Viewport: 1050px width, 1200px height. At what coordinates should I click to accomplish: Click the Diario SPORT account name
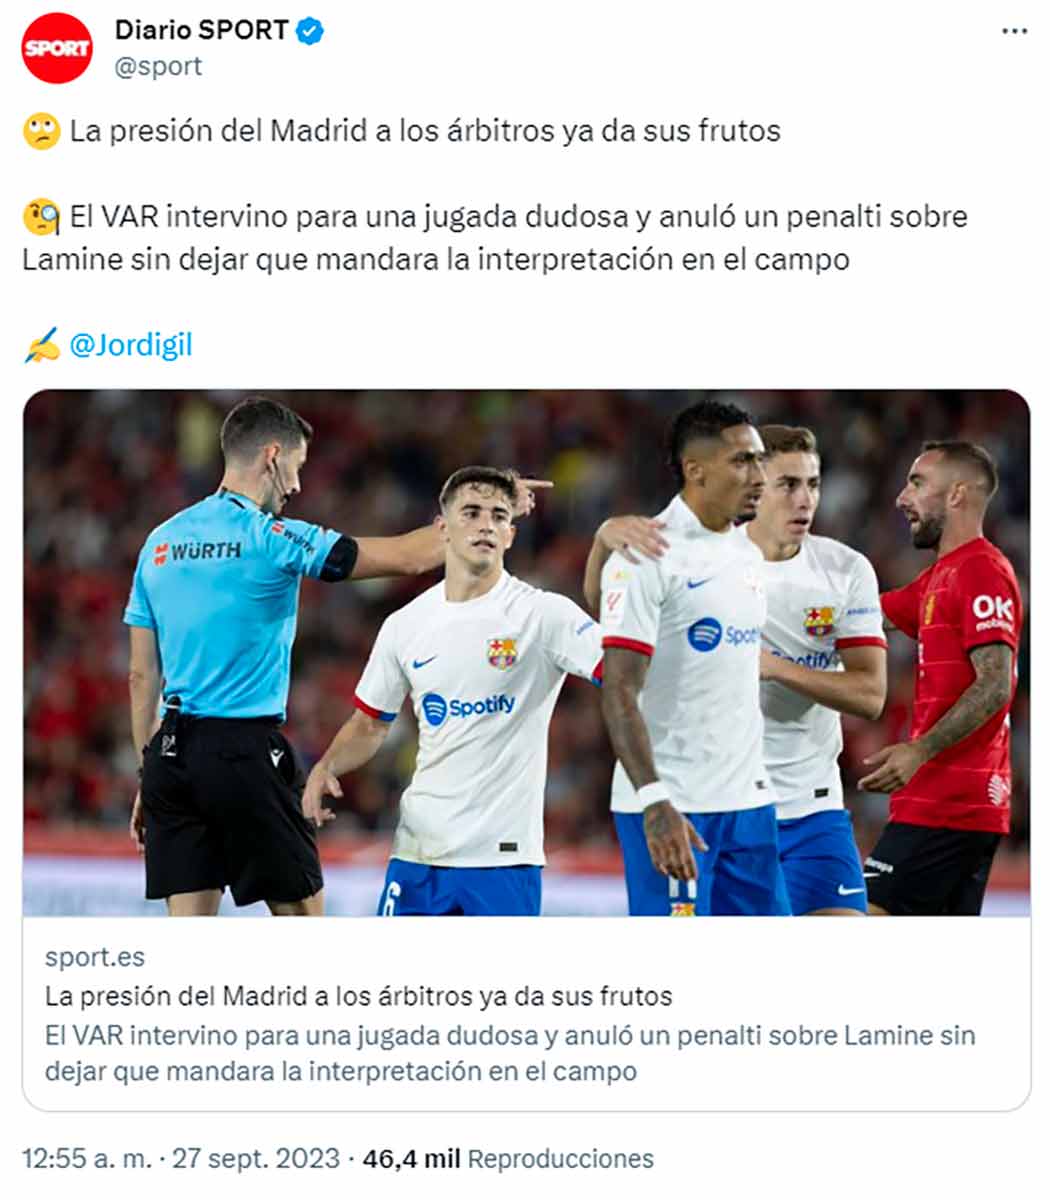202,31
